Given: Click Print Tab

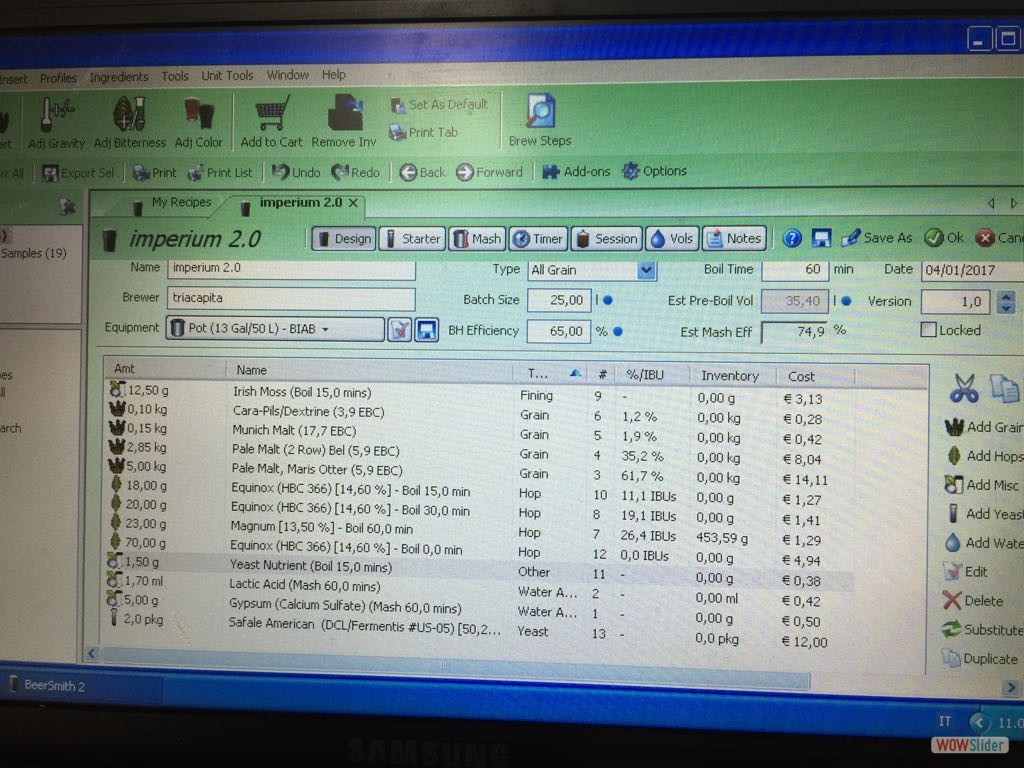Looking at the screenshot, I should (423, 133).
